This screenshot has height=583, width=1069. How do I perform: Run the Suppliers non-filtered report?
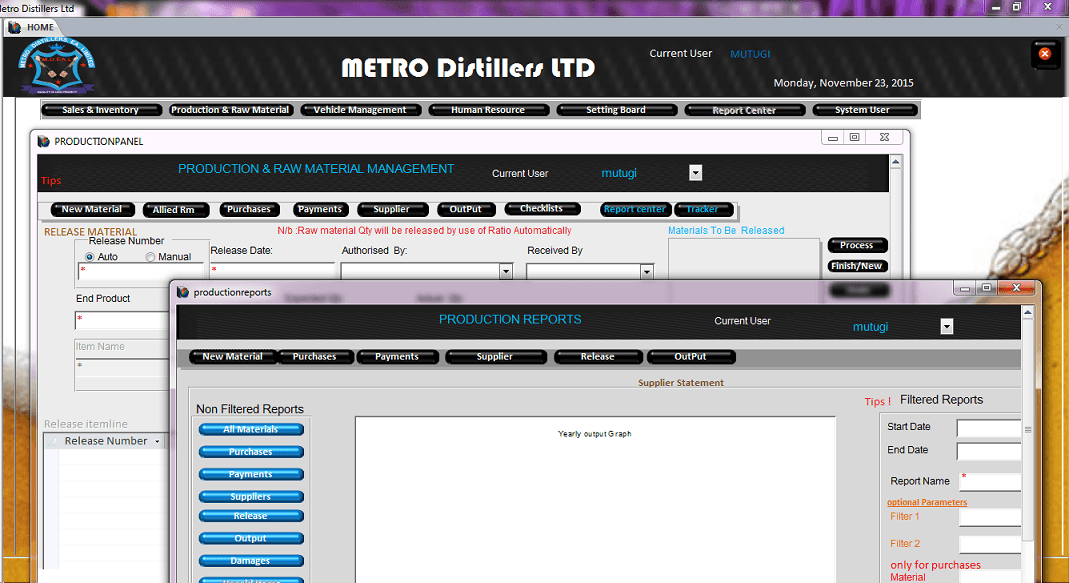[x=251, y=497]
